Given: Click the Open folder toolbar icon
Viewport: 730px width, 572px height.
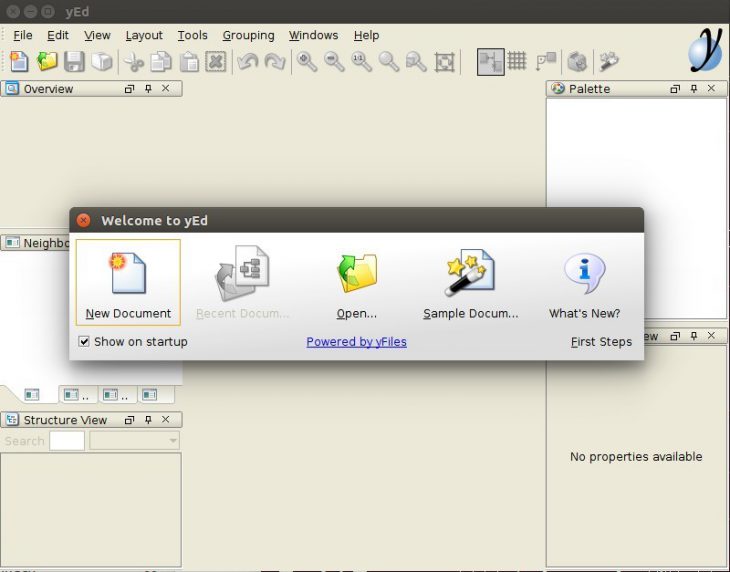Looking at the screenshot, I should click(47, 61).
